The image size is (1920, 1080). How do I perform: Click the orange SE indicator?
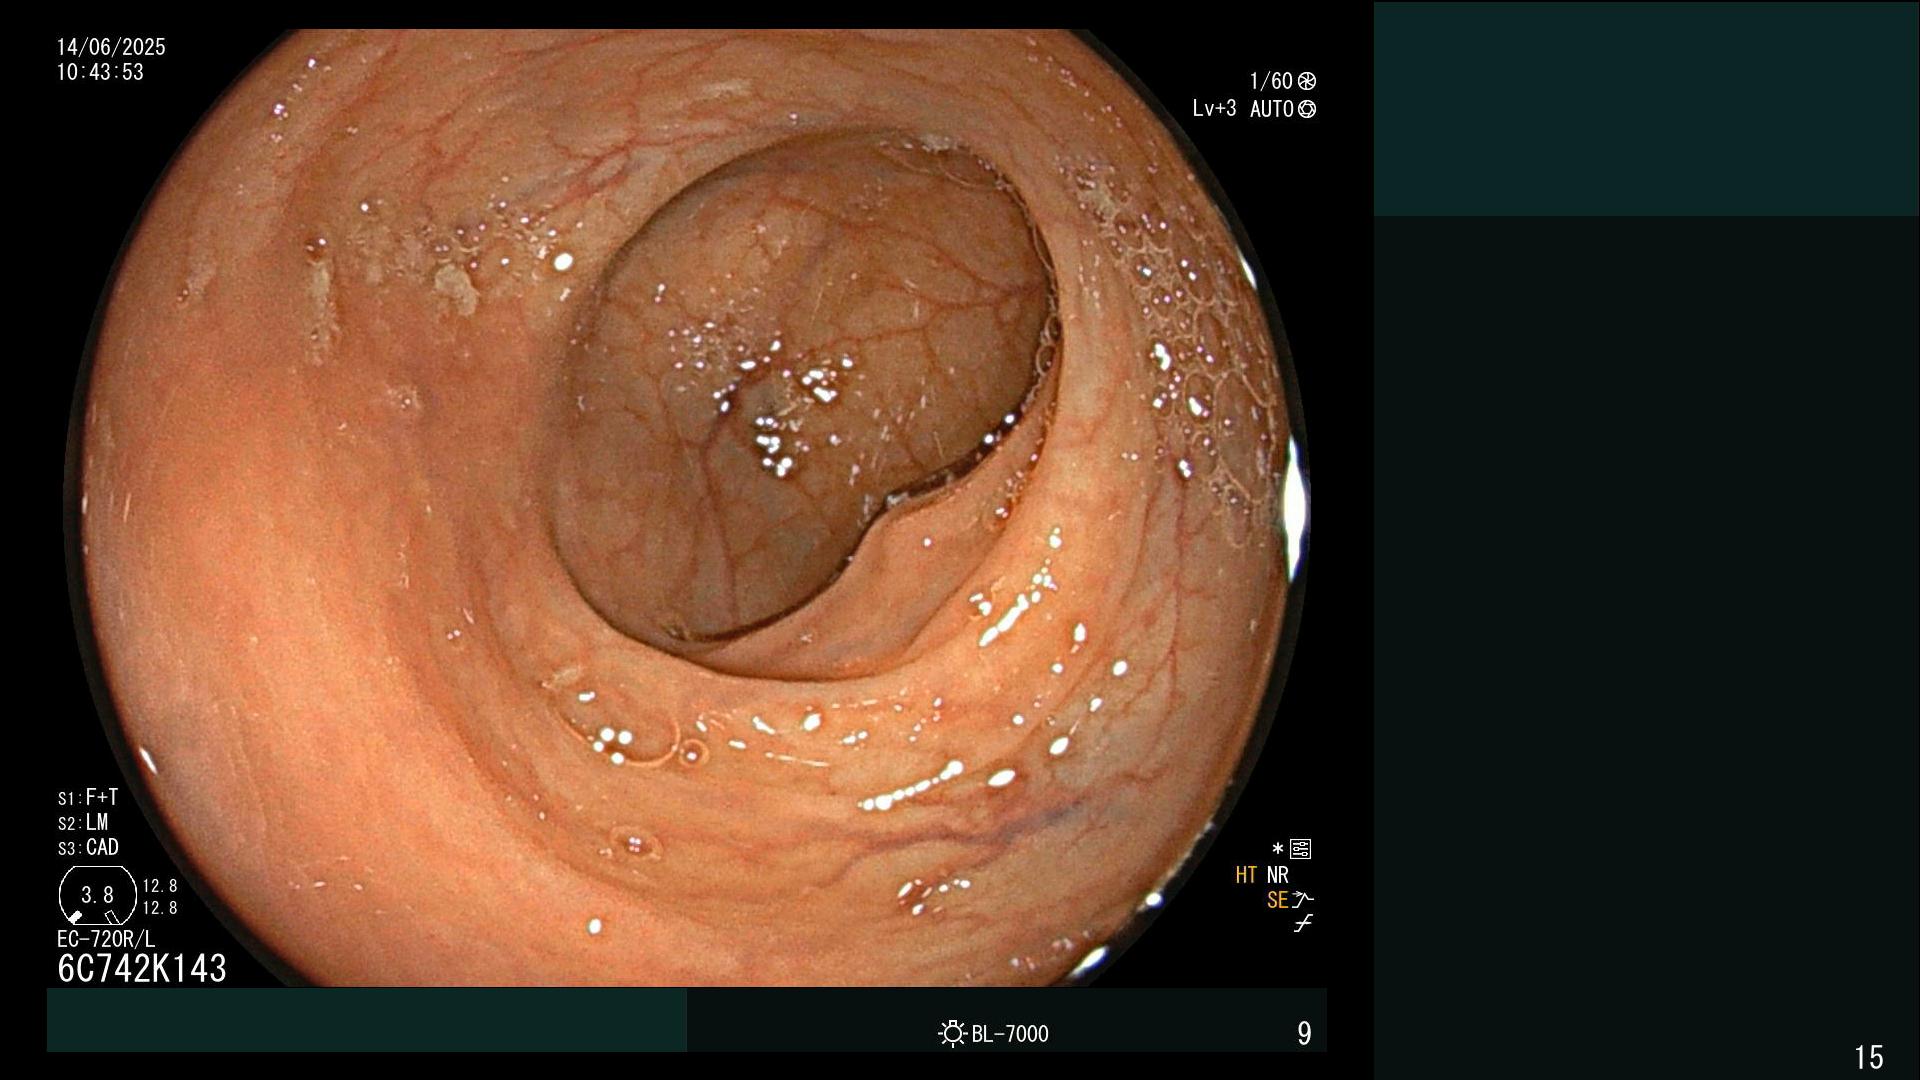pyautogui.click(x=1277, y=900)
